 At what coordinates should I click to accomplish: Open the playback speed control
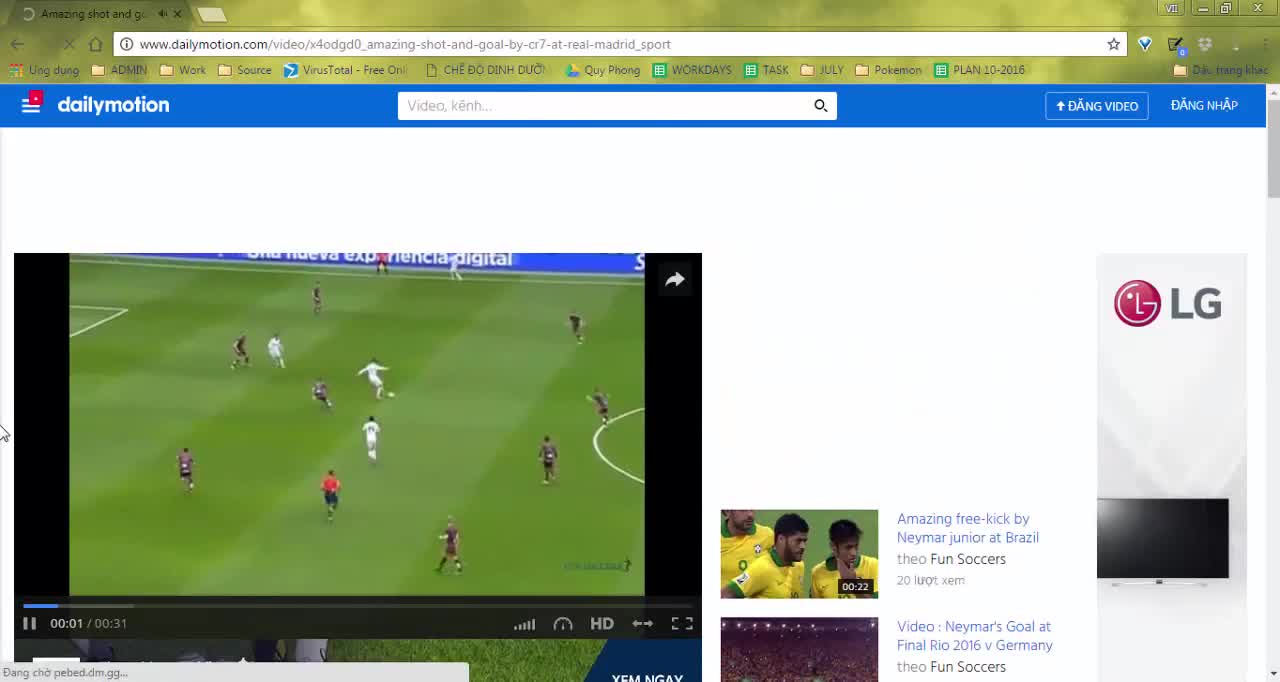point(563,624)
